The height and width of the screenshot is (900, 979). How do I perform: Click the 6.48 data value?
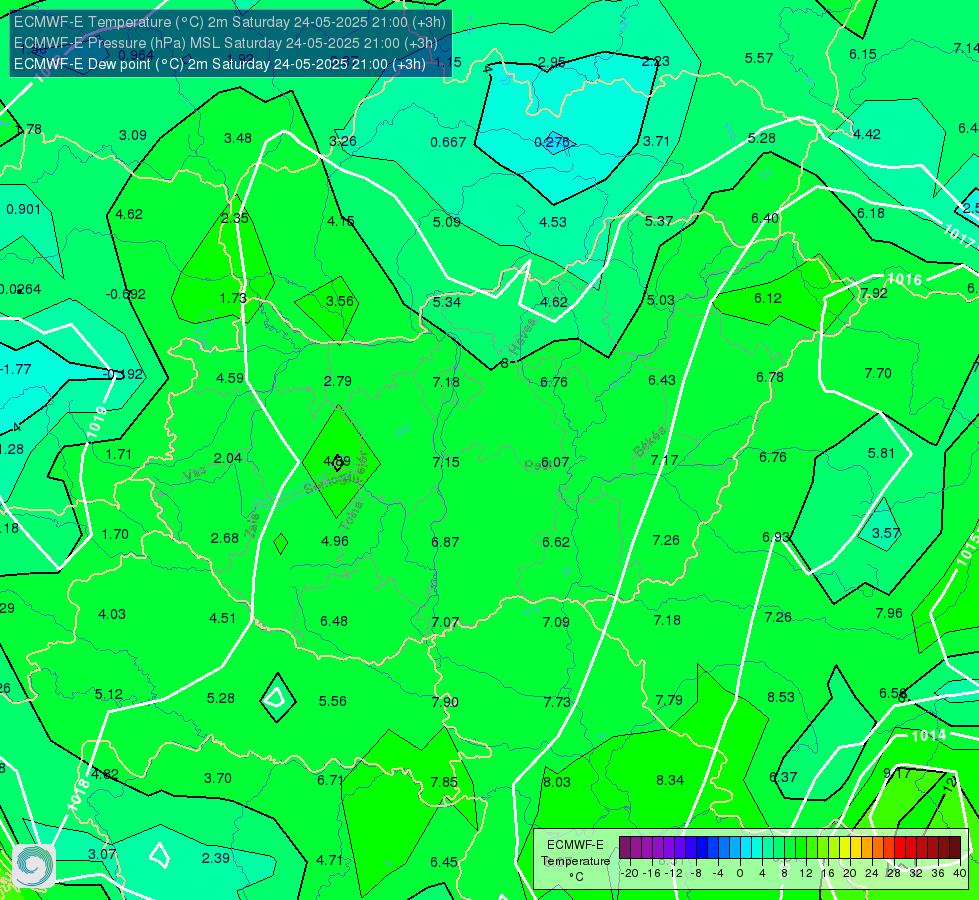pos(334,621)
